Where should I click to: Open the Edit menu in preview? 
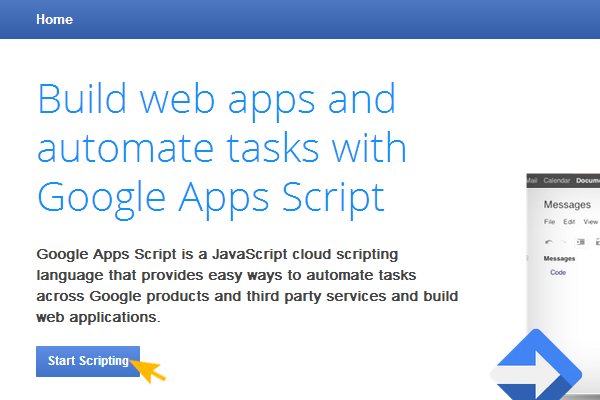pyautogui.click(x=569, y=221)
